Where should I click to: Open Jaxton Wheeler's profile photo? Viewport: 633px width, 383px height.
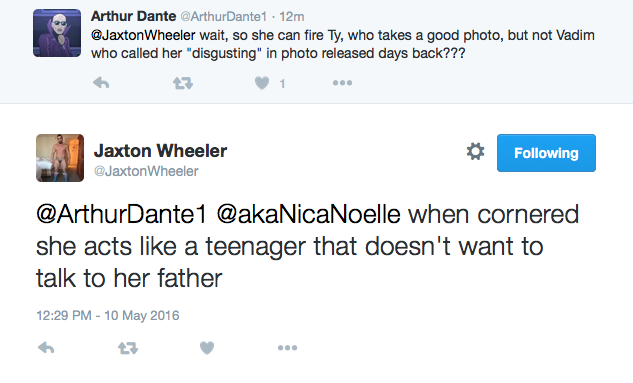[x=60, y=158]
